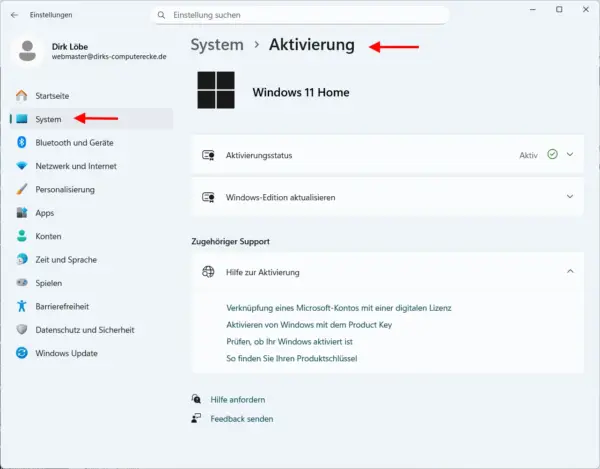600x469 pixels.
Task: Select the Apps sidebar entry
Action: click(91, 213)
